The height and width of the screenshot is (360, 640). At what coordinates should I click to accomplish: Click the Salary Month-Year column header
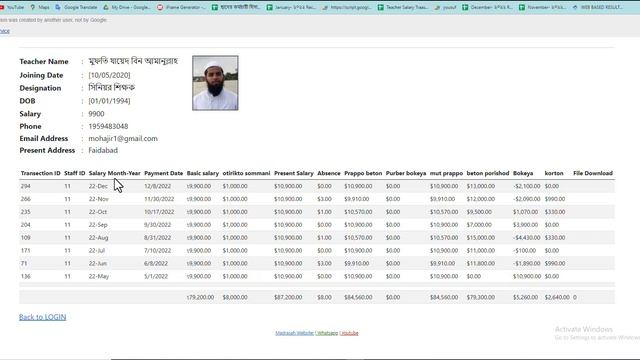pyautogui.click(x=115, y=173)
